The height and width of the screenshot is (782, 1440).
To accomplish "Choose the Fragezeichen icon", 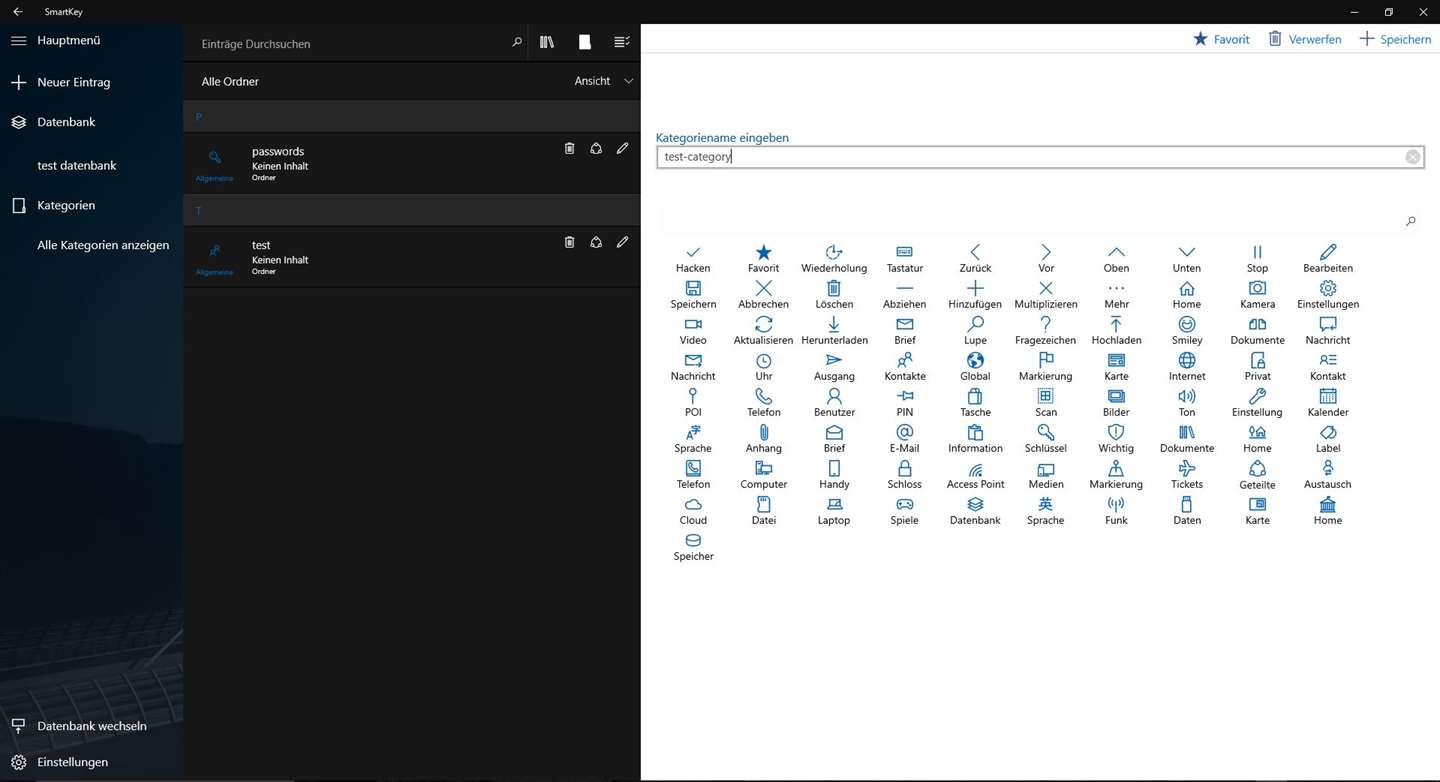I will tap(1045, 330).
